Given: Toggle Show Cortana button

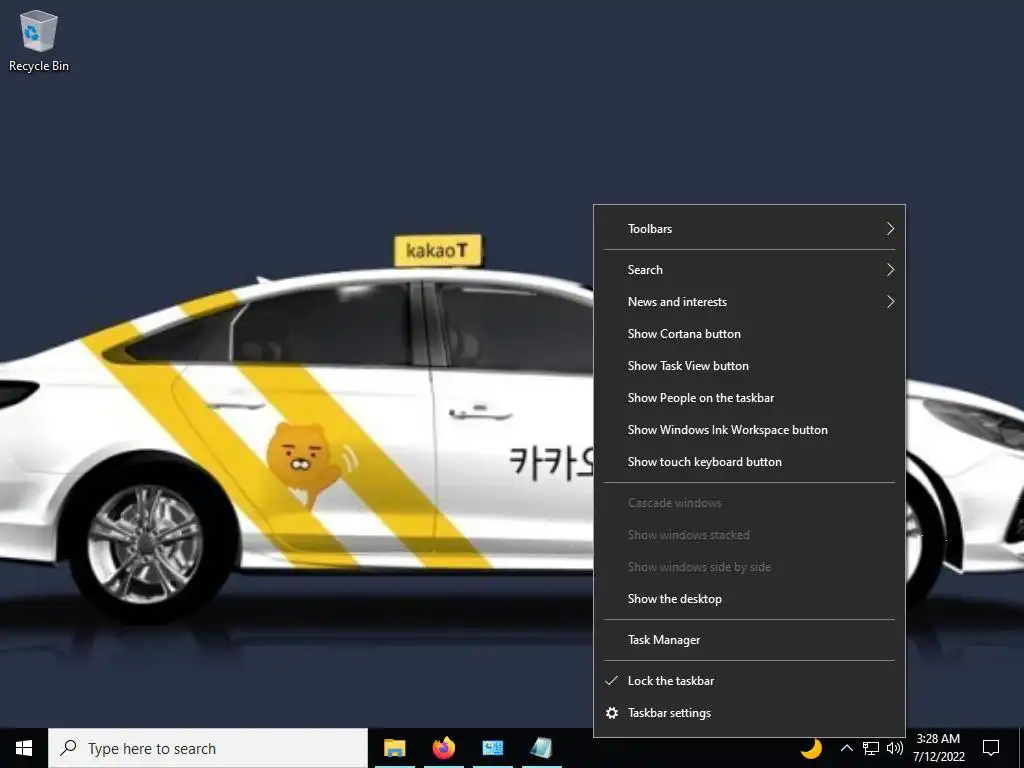Looking at the screenshot, I should click(749, 334).
